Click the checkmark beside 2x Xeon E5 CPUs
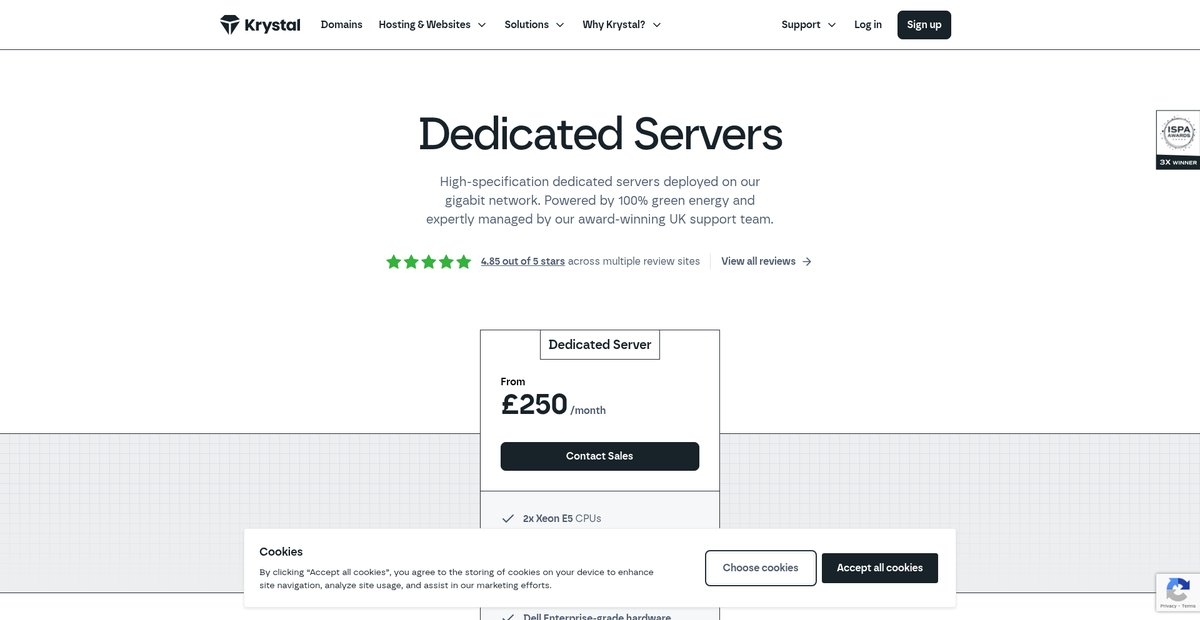Screen dimensions: 1200x620 (x=508, y=519)
